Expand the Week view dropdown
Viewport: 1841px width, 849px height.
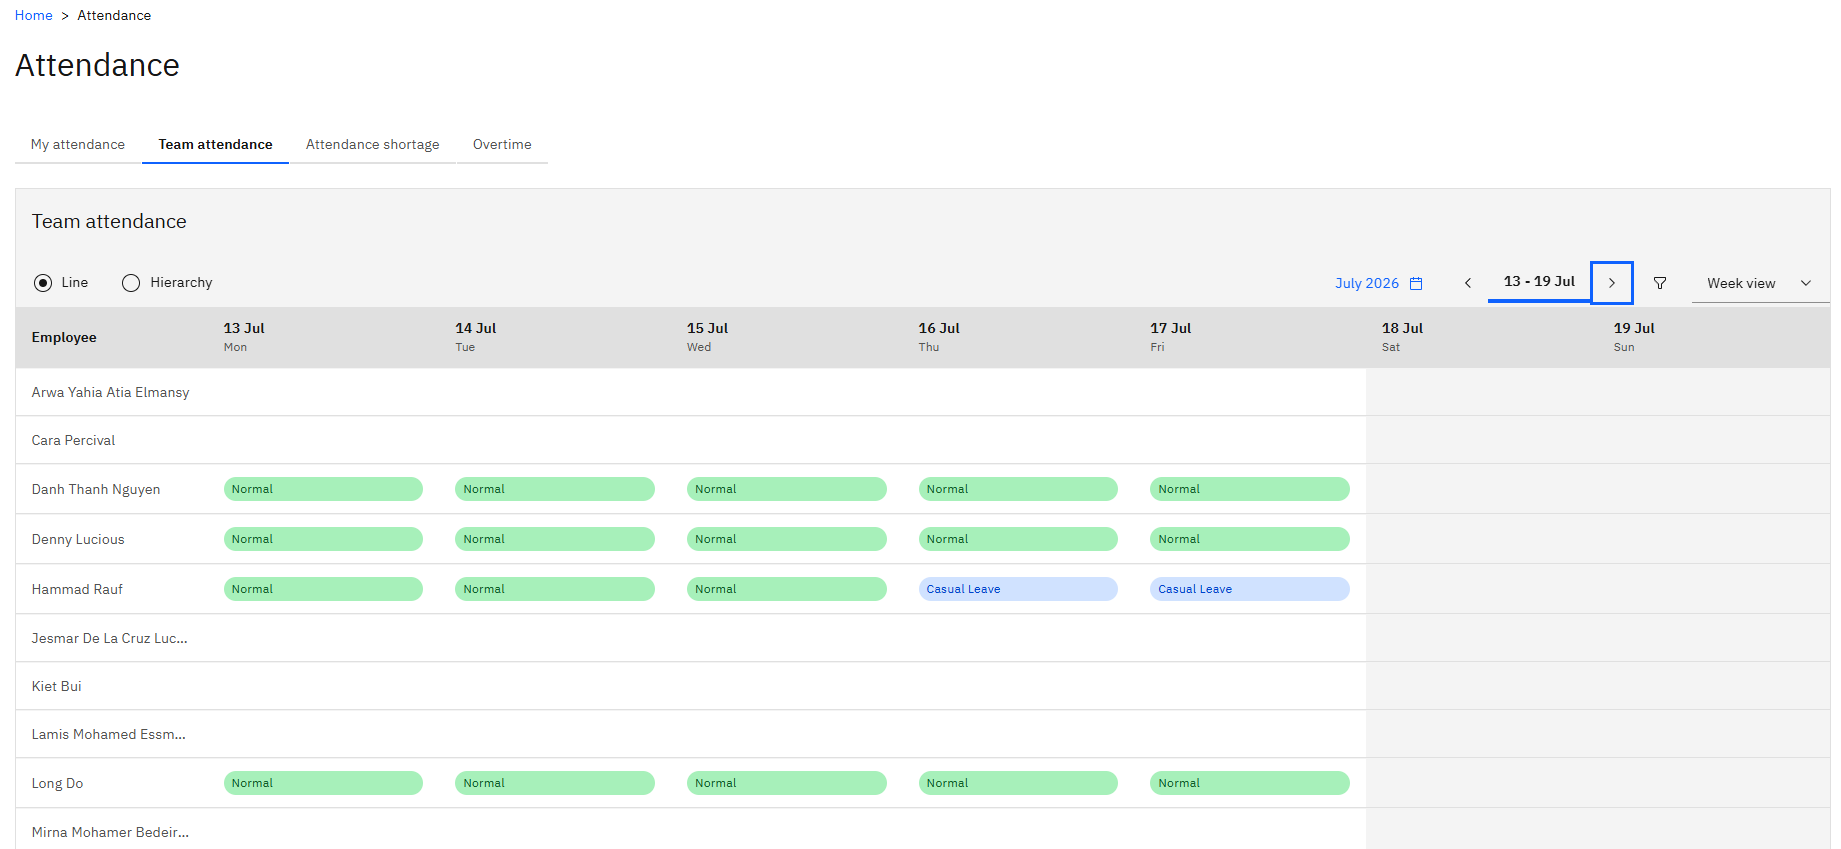coord(1760,283)
